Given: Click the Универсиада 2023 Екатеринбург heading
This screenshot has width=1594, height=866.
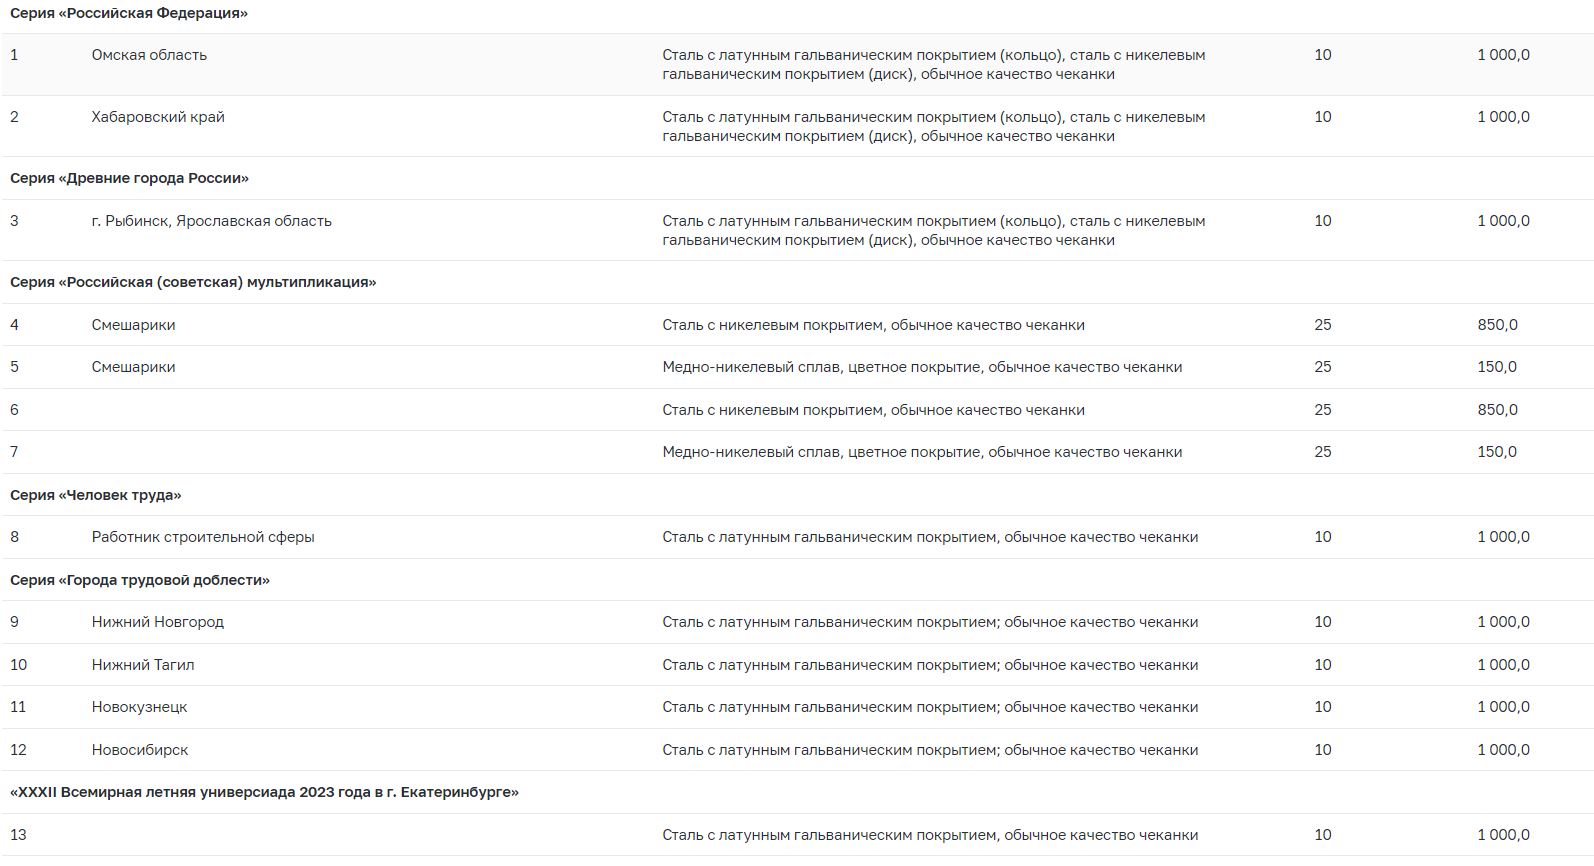Looking at the screenshot, I should click(264, 792).
